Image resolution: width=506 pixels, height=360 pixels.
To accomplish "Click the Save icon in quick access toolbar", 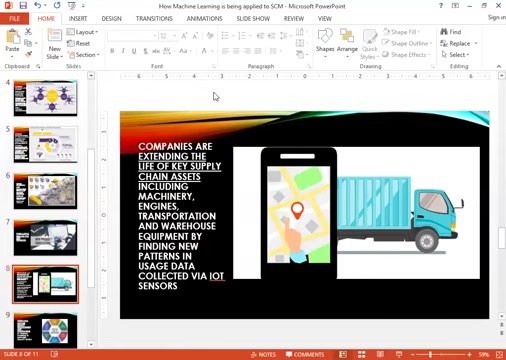I will click(x=23, y=5).
